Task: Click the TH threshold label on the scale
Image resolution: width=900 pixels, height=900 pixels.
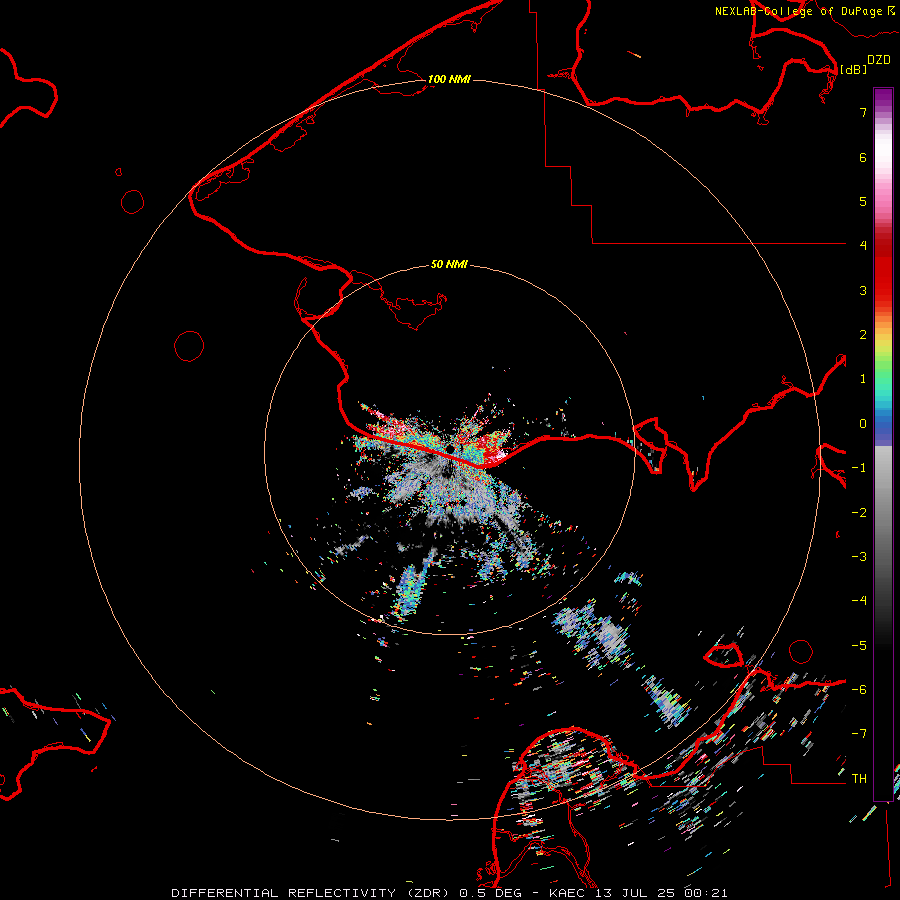Action: [x=859, y=779]
